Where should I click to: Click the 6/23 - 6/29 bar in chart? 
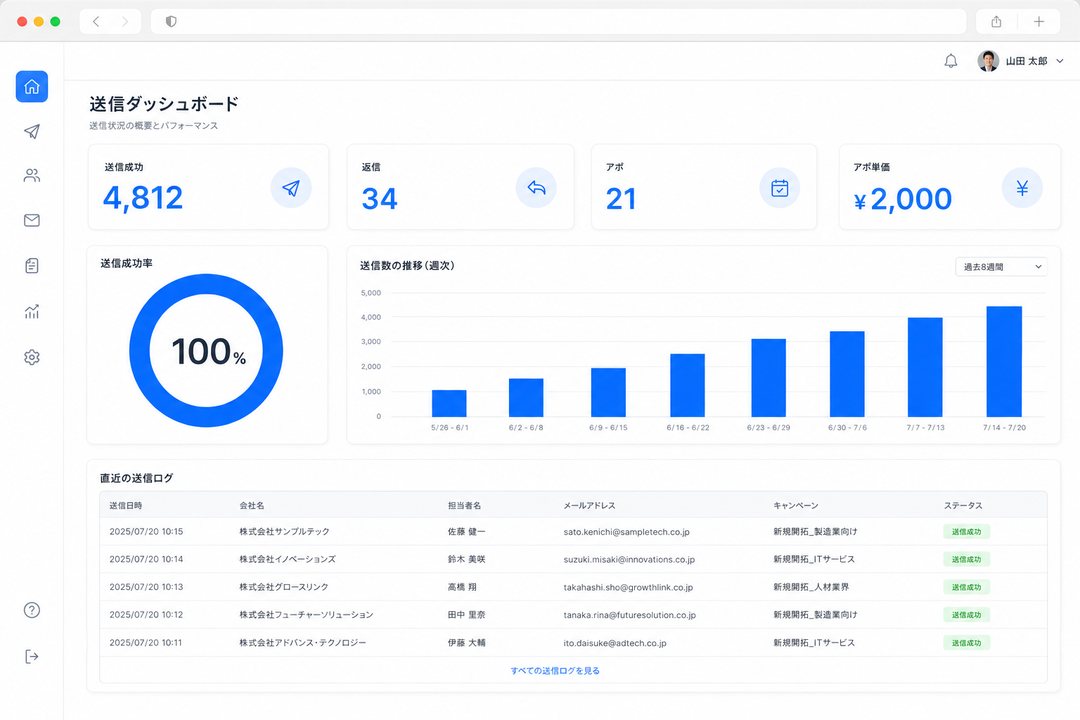(x=769, y=378)
